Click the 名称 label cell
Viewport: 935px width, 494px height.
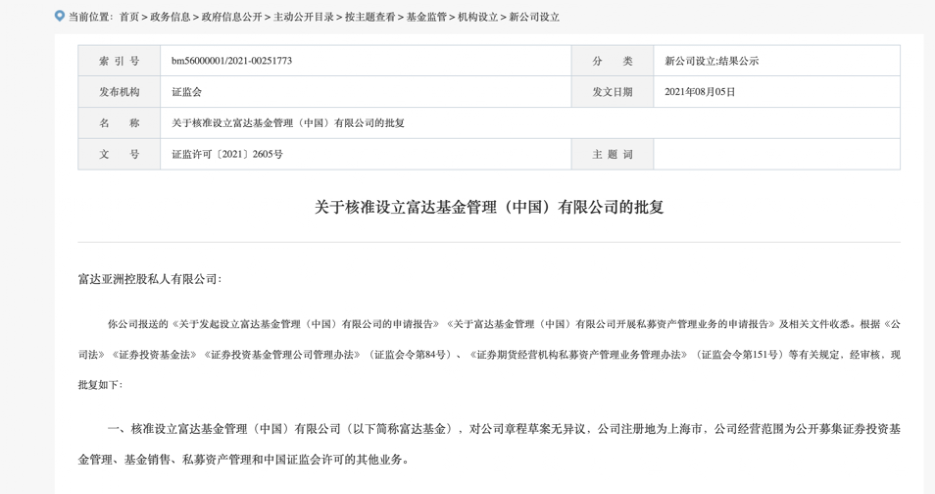click(x=119, y=123)
